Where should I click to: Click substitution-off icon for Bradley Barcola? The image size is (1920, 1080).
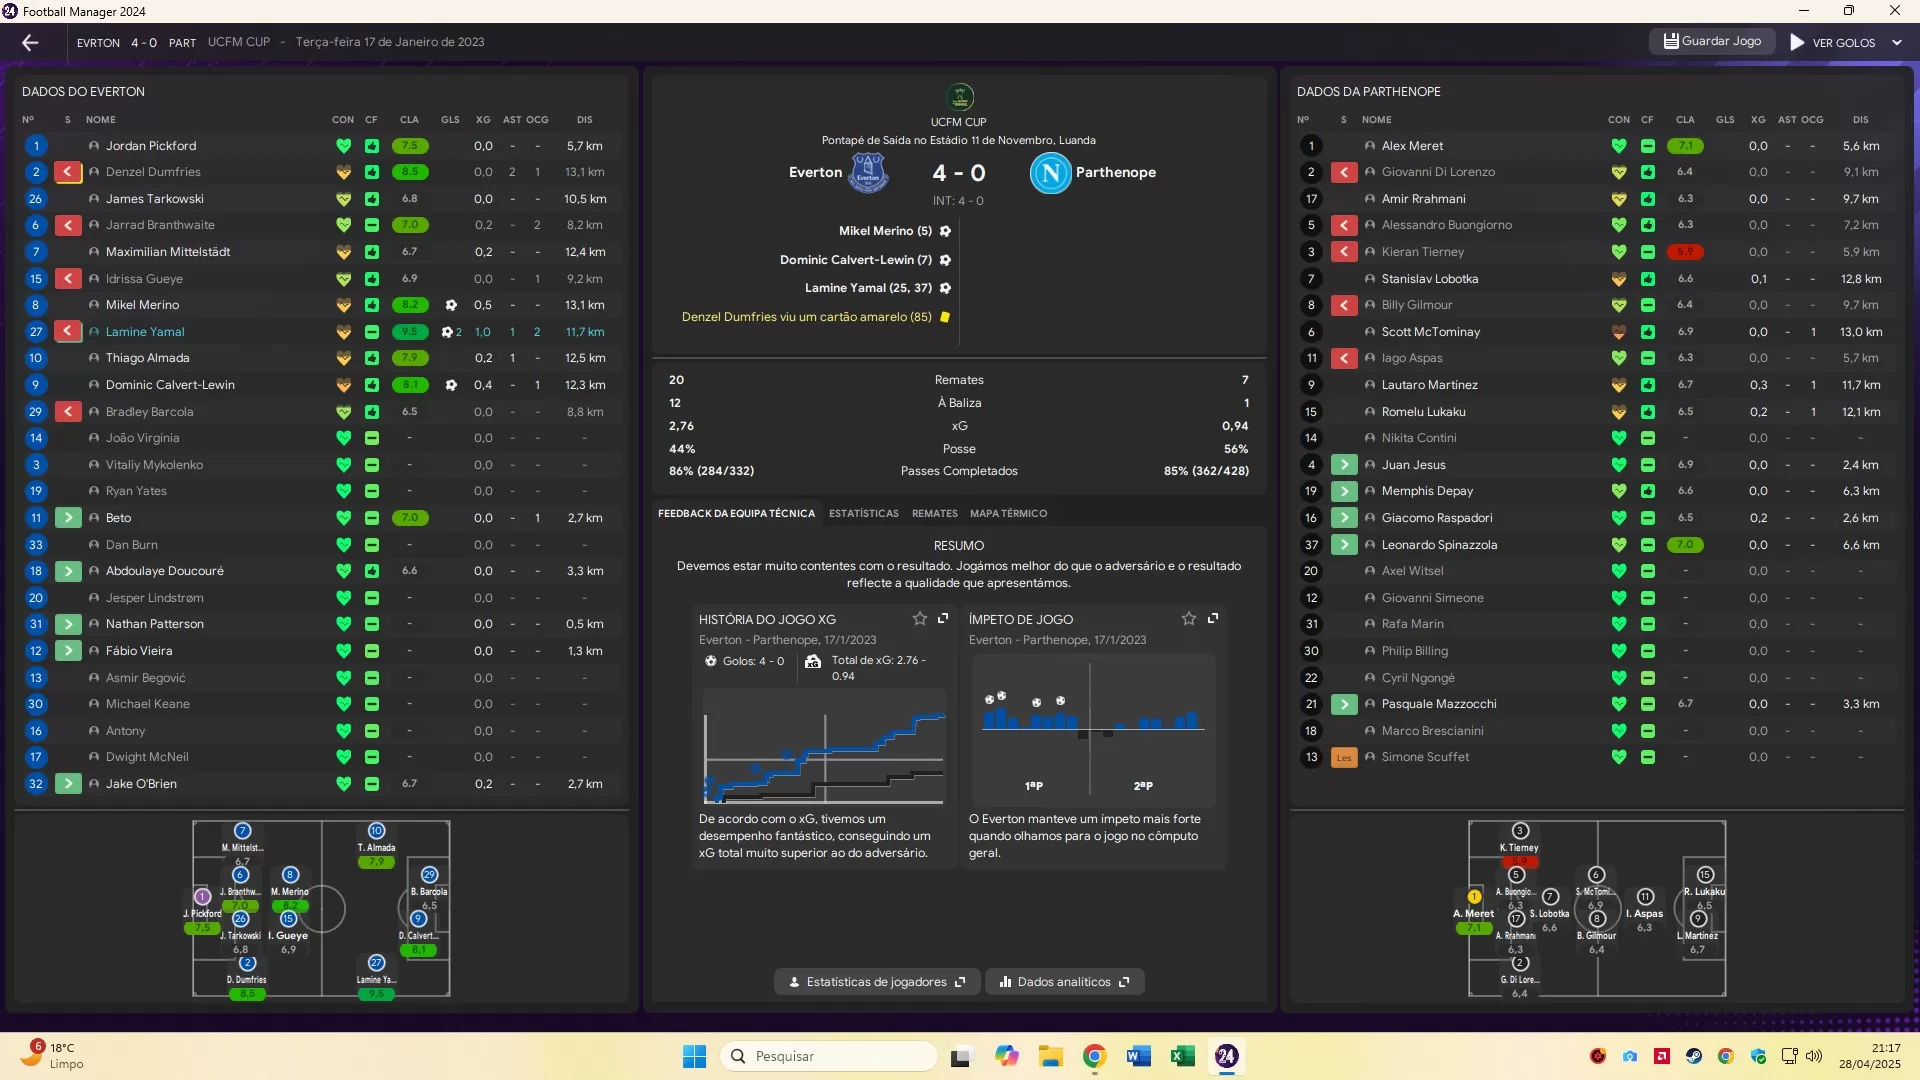(x=68, y=412)
